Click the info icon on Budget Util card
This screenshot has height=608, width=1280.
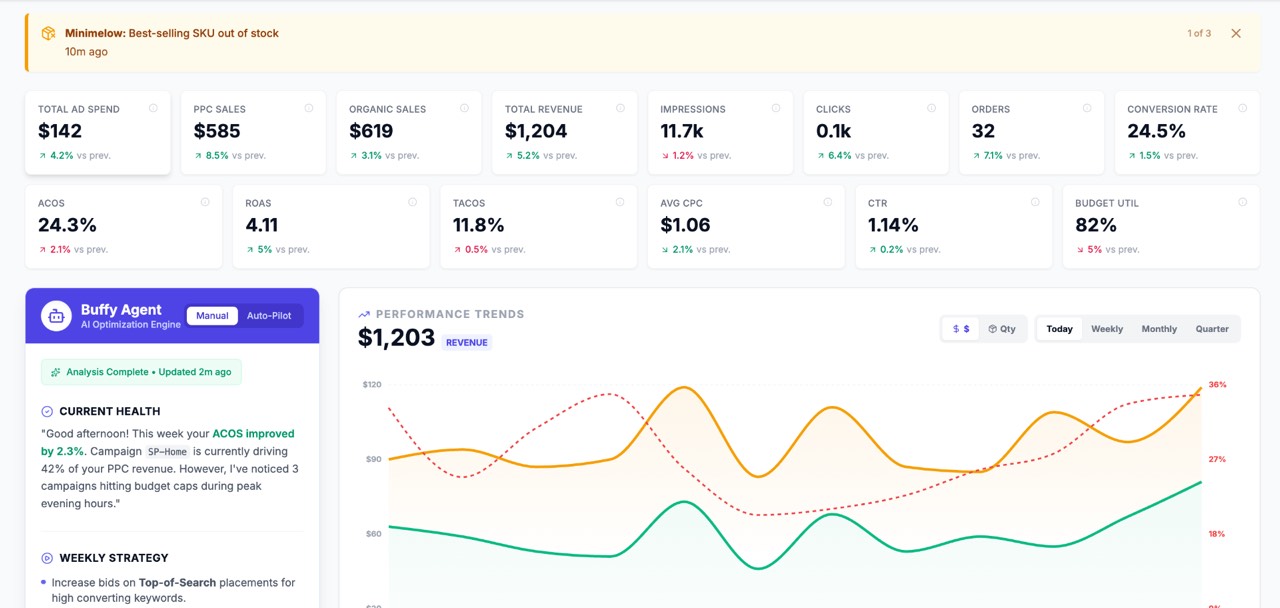point(1243,201)
